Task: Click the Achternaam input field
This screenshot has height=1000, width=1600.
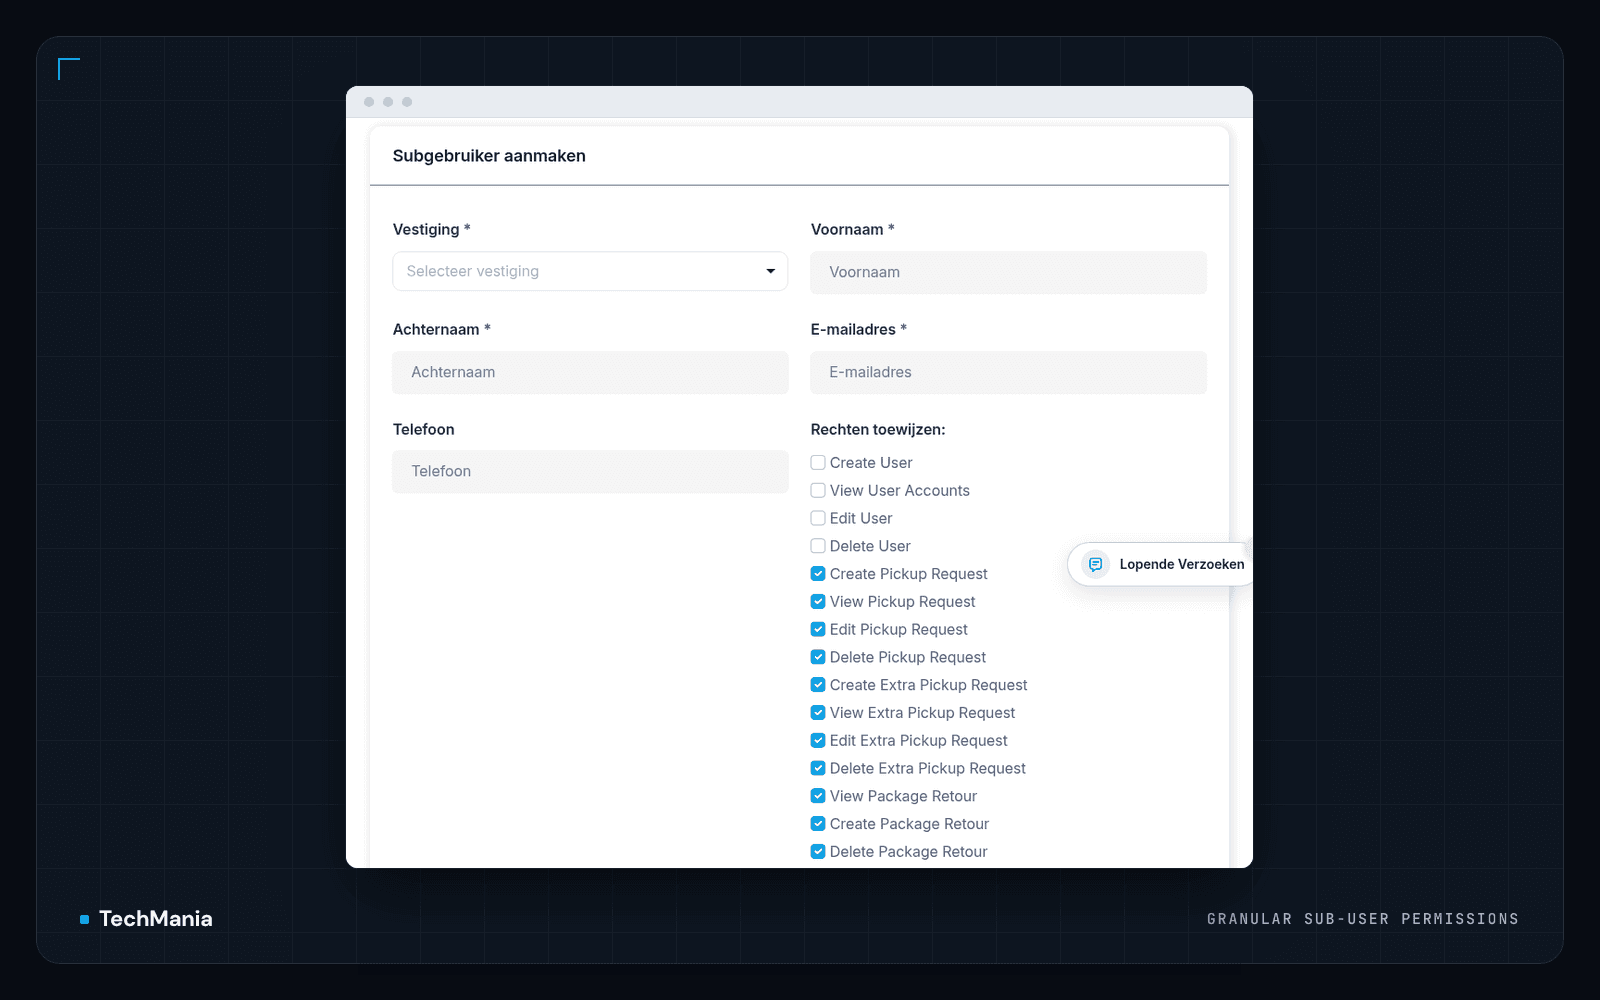Action: (590, 372)
